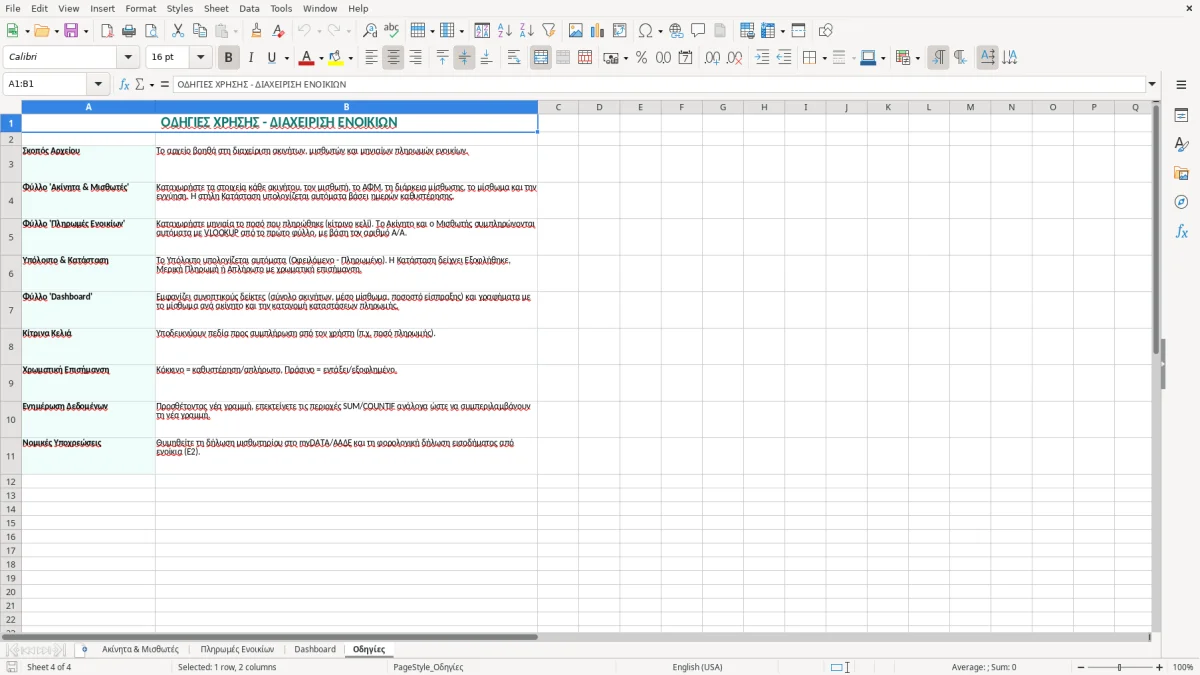Screen dimensions: 1200x675
Task: Open the Conditional Formatting dropdown arrow
Action: [x=917, y=58]
